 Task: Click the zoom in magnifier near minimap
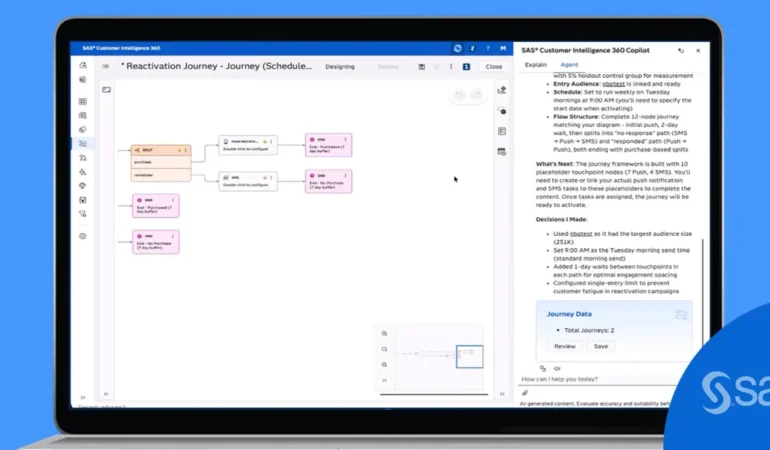tap(385, 333)
